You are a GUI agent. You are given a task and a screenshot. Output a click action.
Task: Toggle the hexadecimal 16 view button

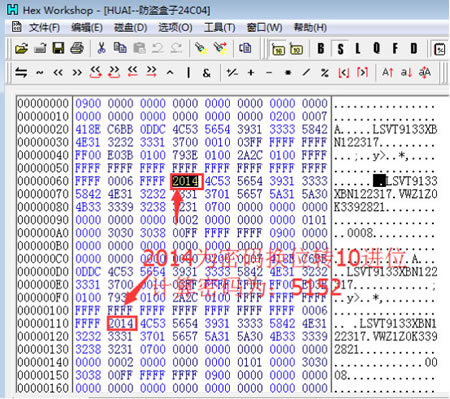click(x=278, y=49)
